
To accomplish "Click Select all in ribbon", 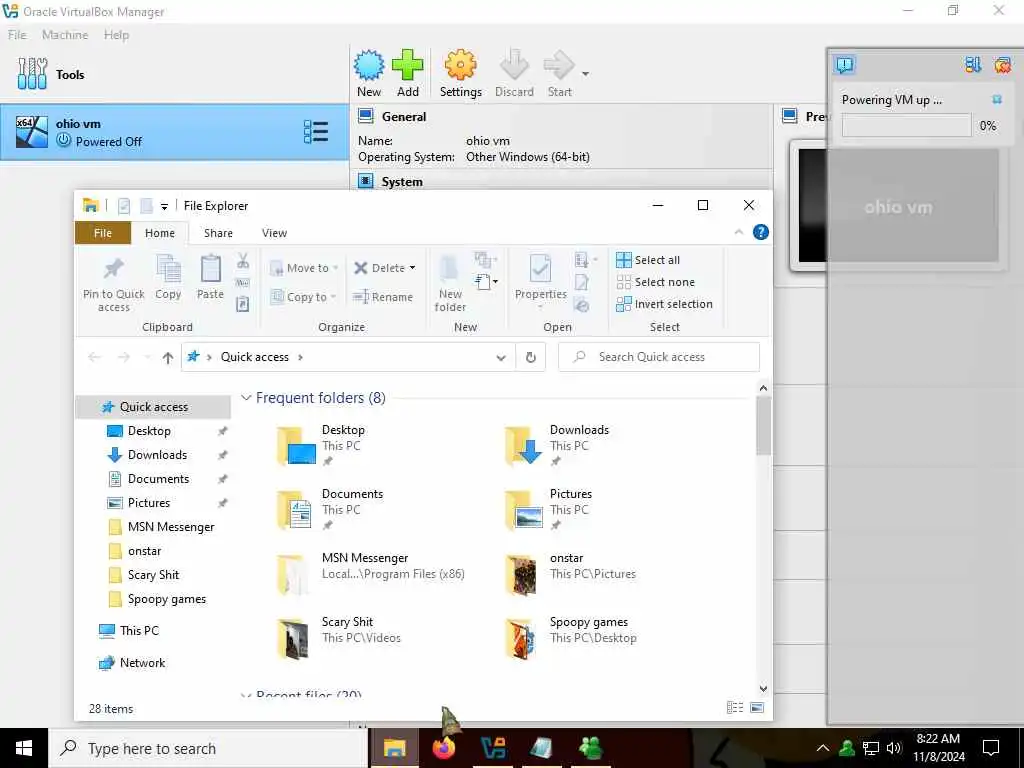I will click(648, 260).
